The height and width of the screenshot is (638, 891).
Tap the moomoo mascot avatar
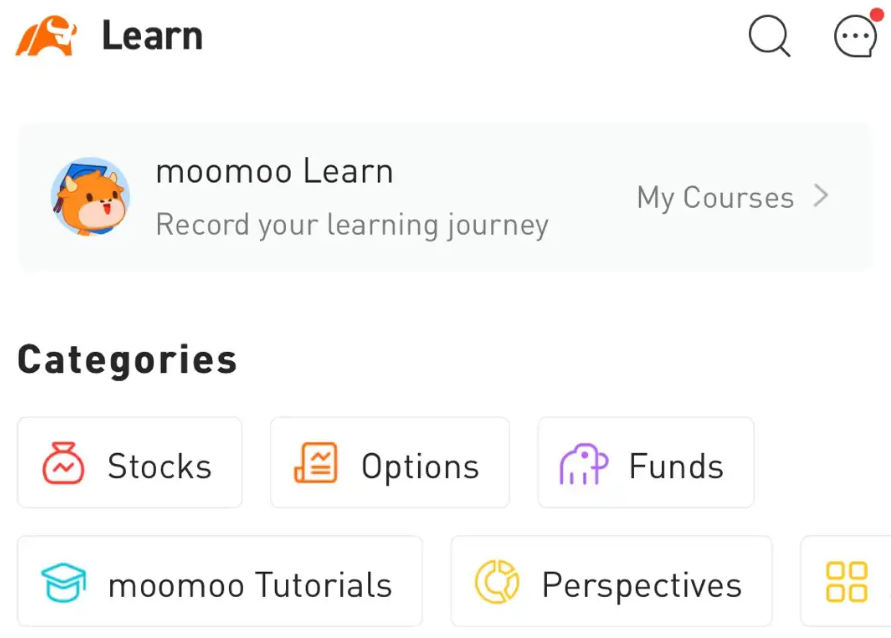pos(90,196)
